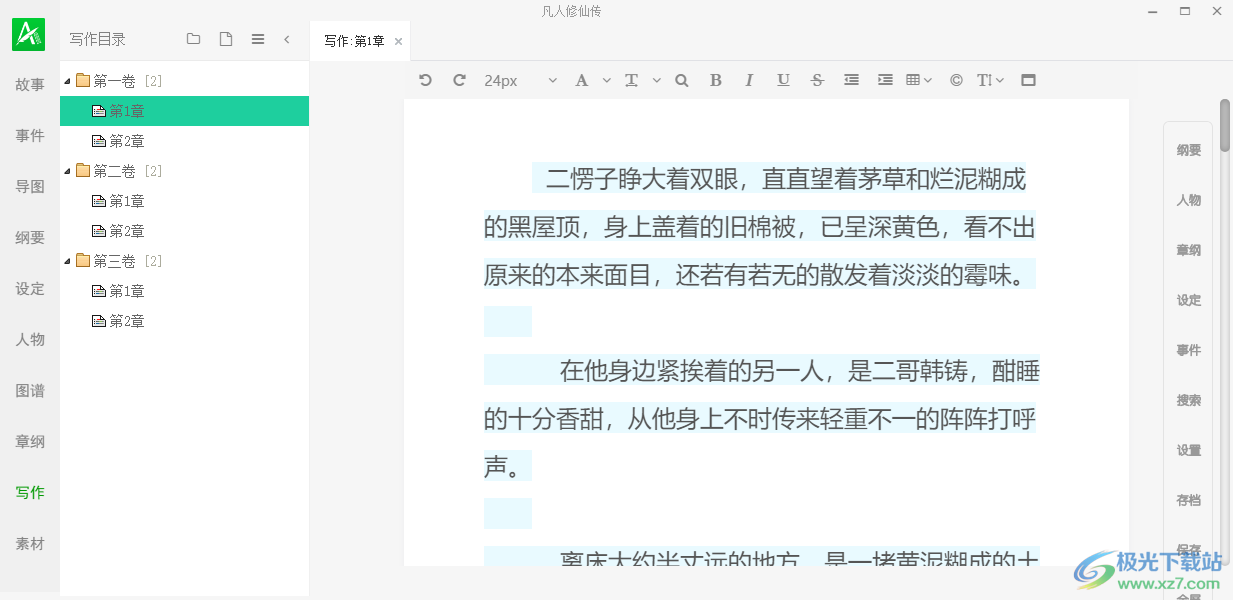Open 故事 in left sidebar

tap(30, 85)
